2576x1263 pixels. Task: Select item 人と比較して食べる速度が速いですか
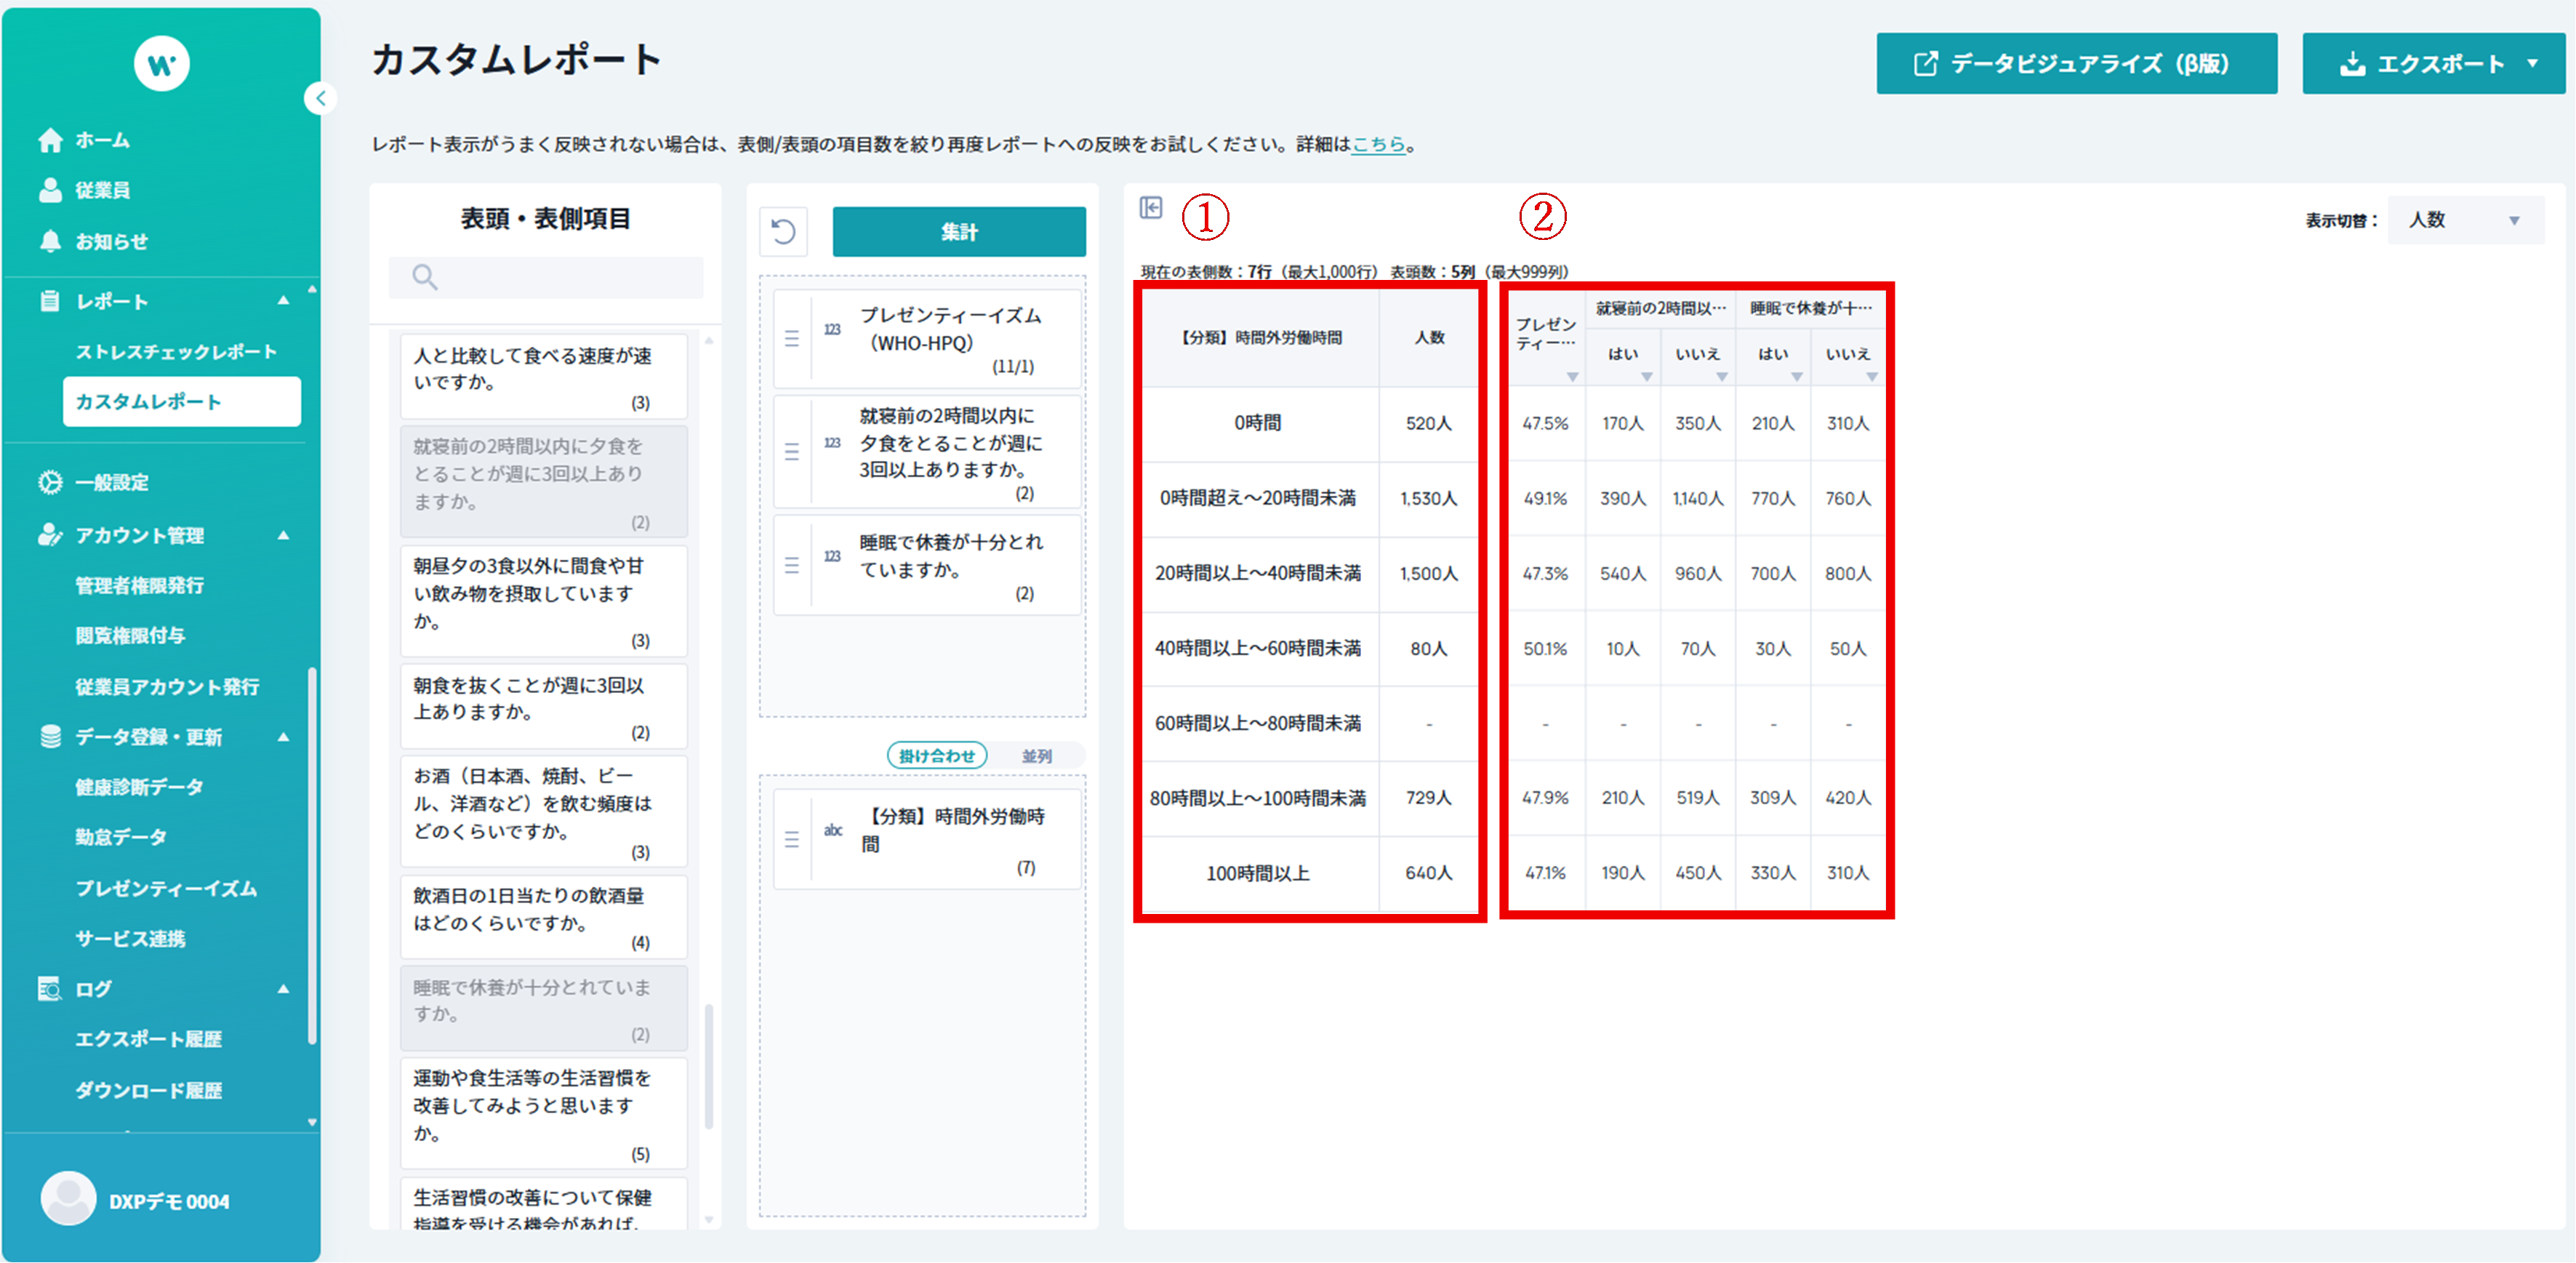[544, 376]
